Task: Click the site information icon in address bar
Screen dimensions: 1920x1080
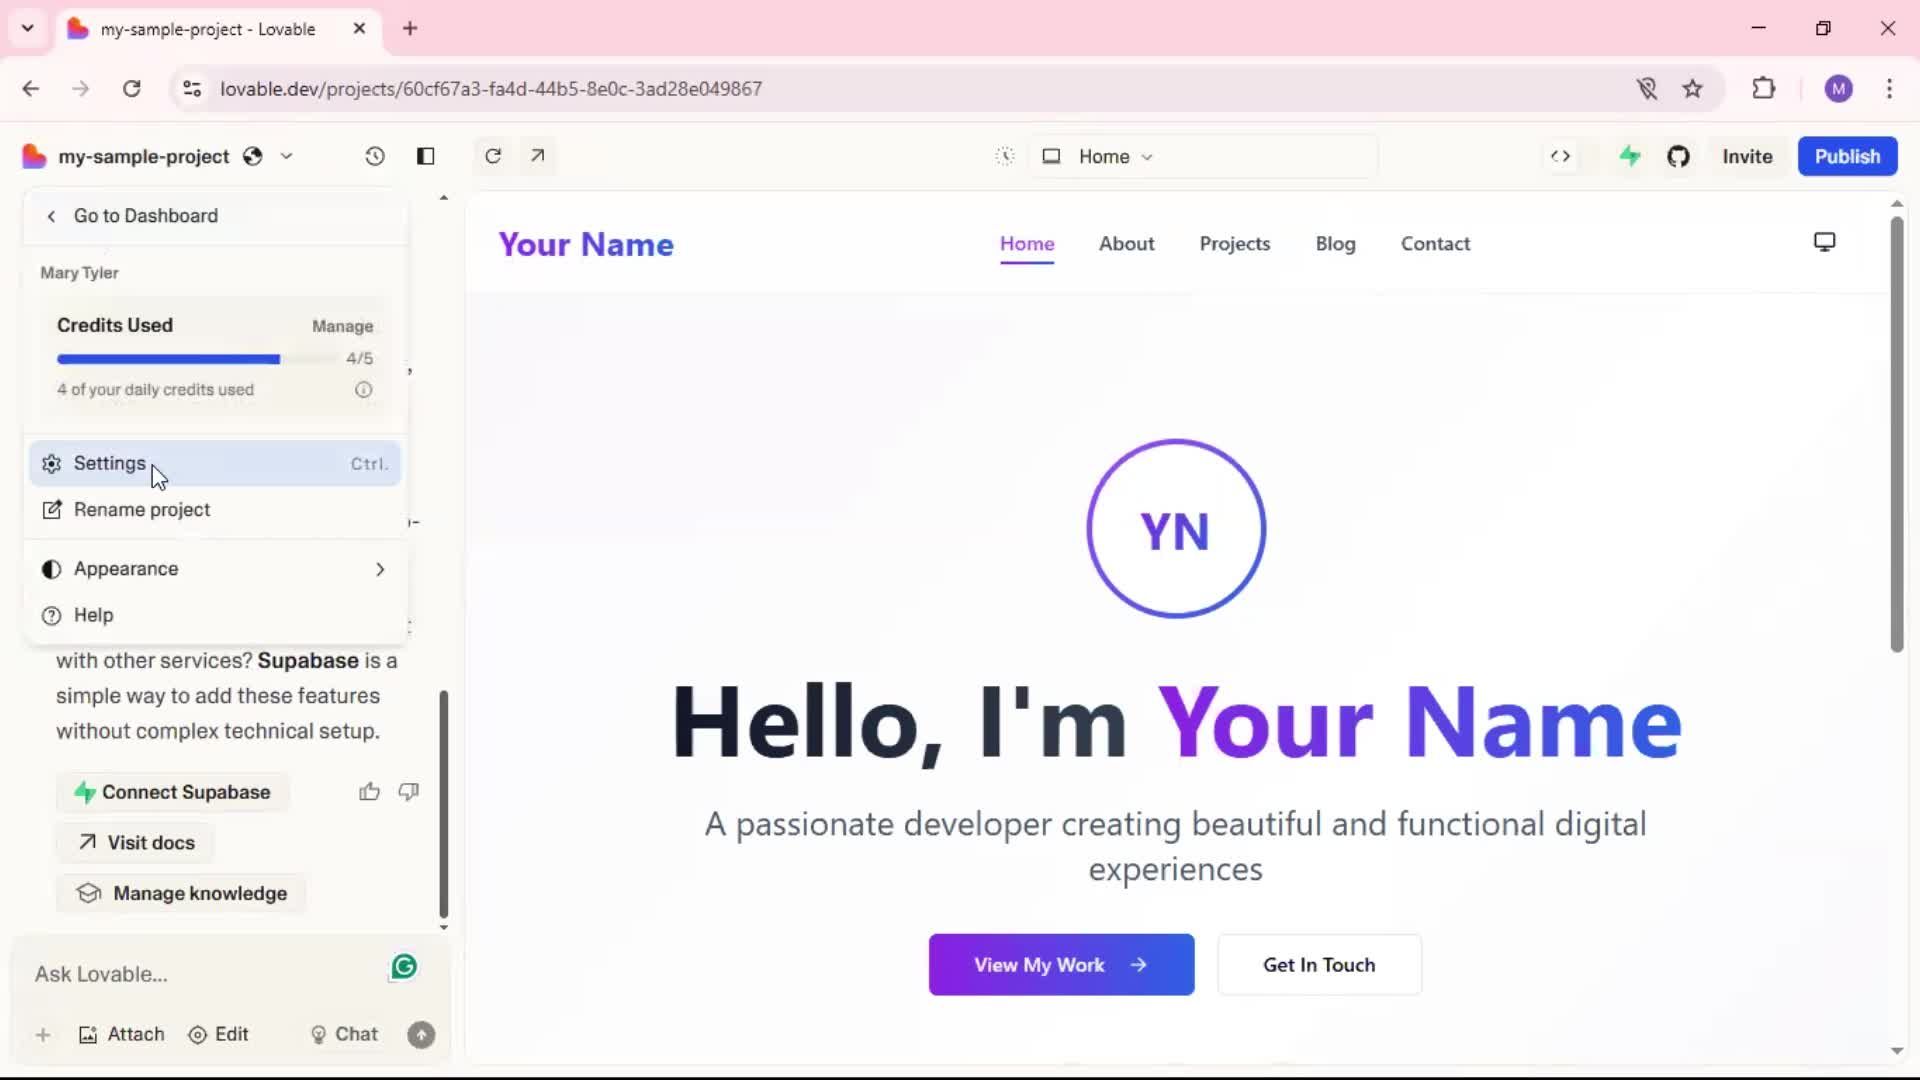Action: click(x=192, y=89)
